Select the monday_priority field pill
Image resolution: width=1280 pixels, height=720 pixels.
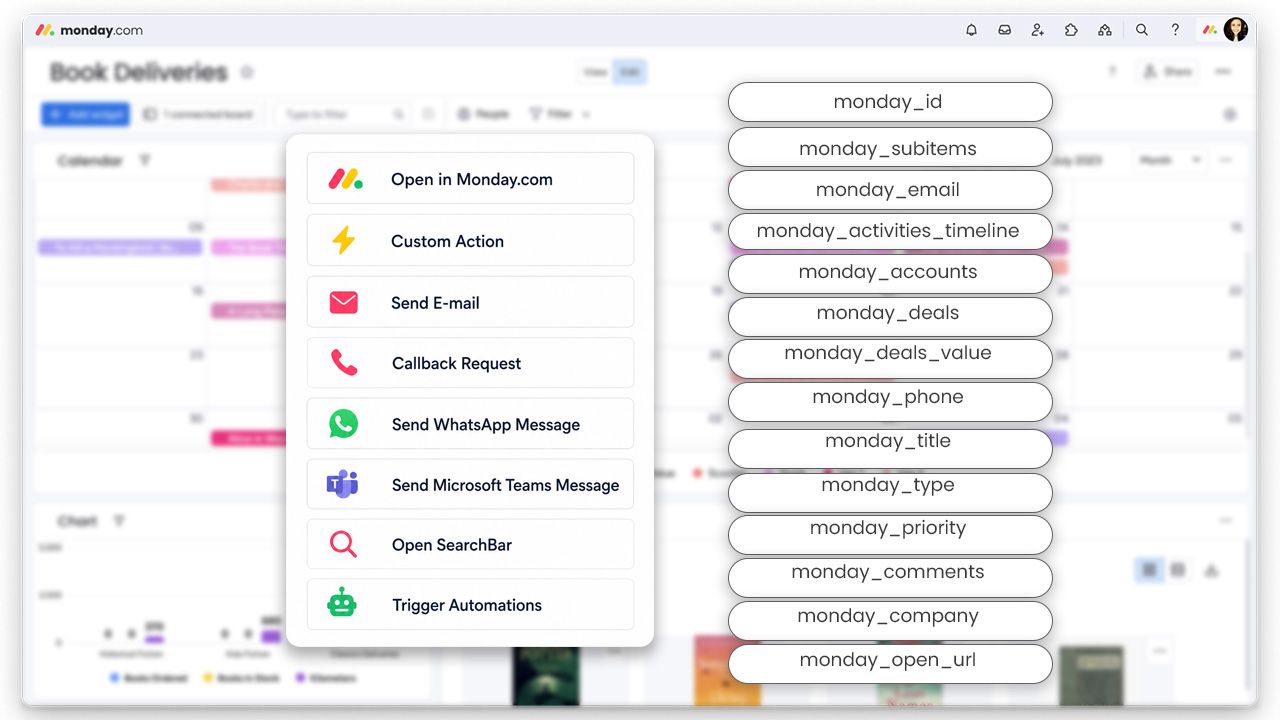[x=890, y=535]
